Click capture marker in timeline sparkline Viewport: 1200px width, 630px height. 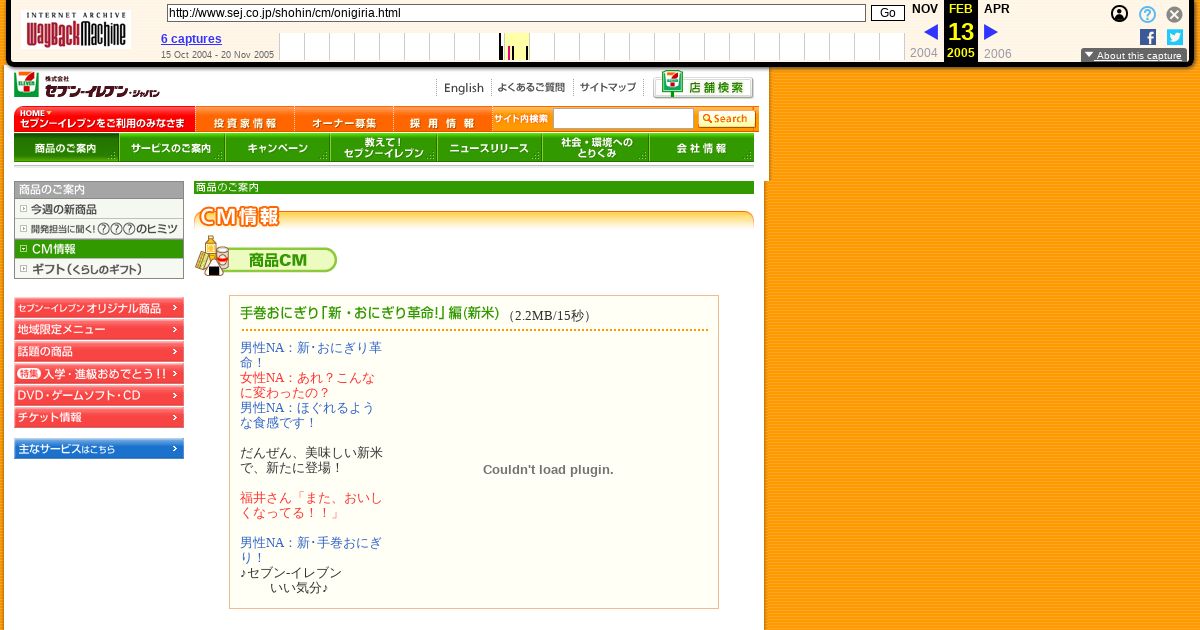514,47
